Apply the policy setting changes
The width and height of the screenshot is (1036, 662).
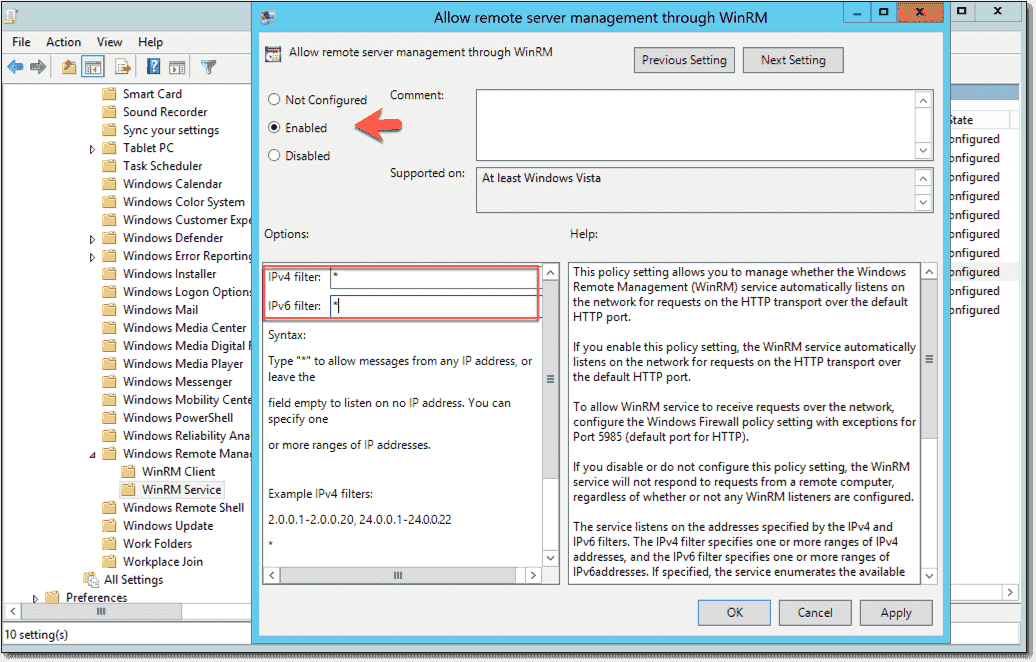click(895, 612)
